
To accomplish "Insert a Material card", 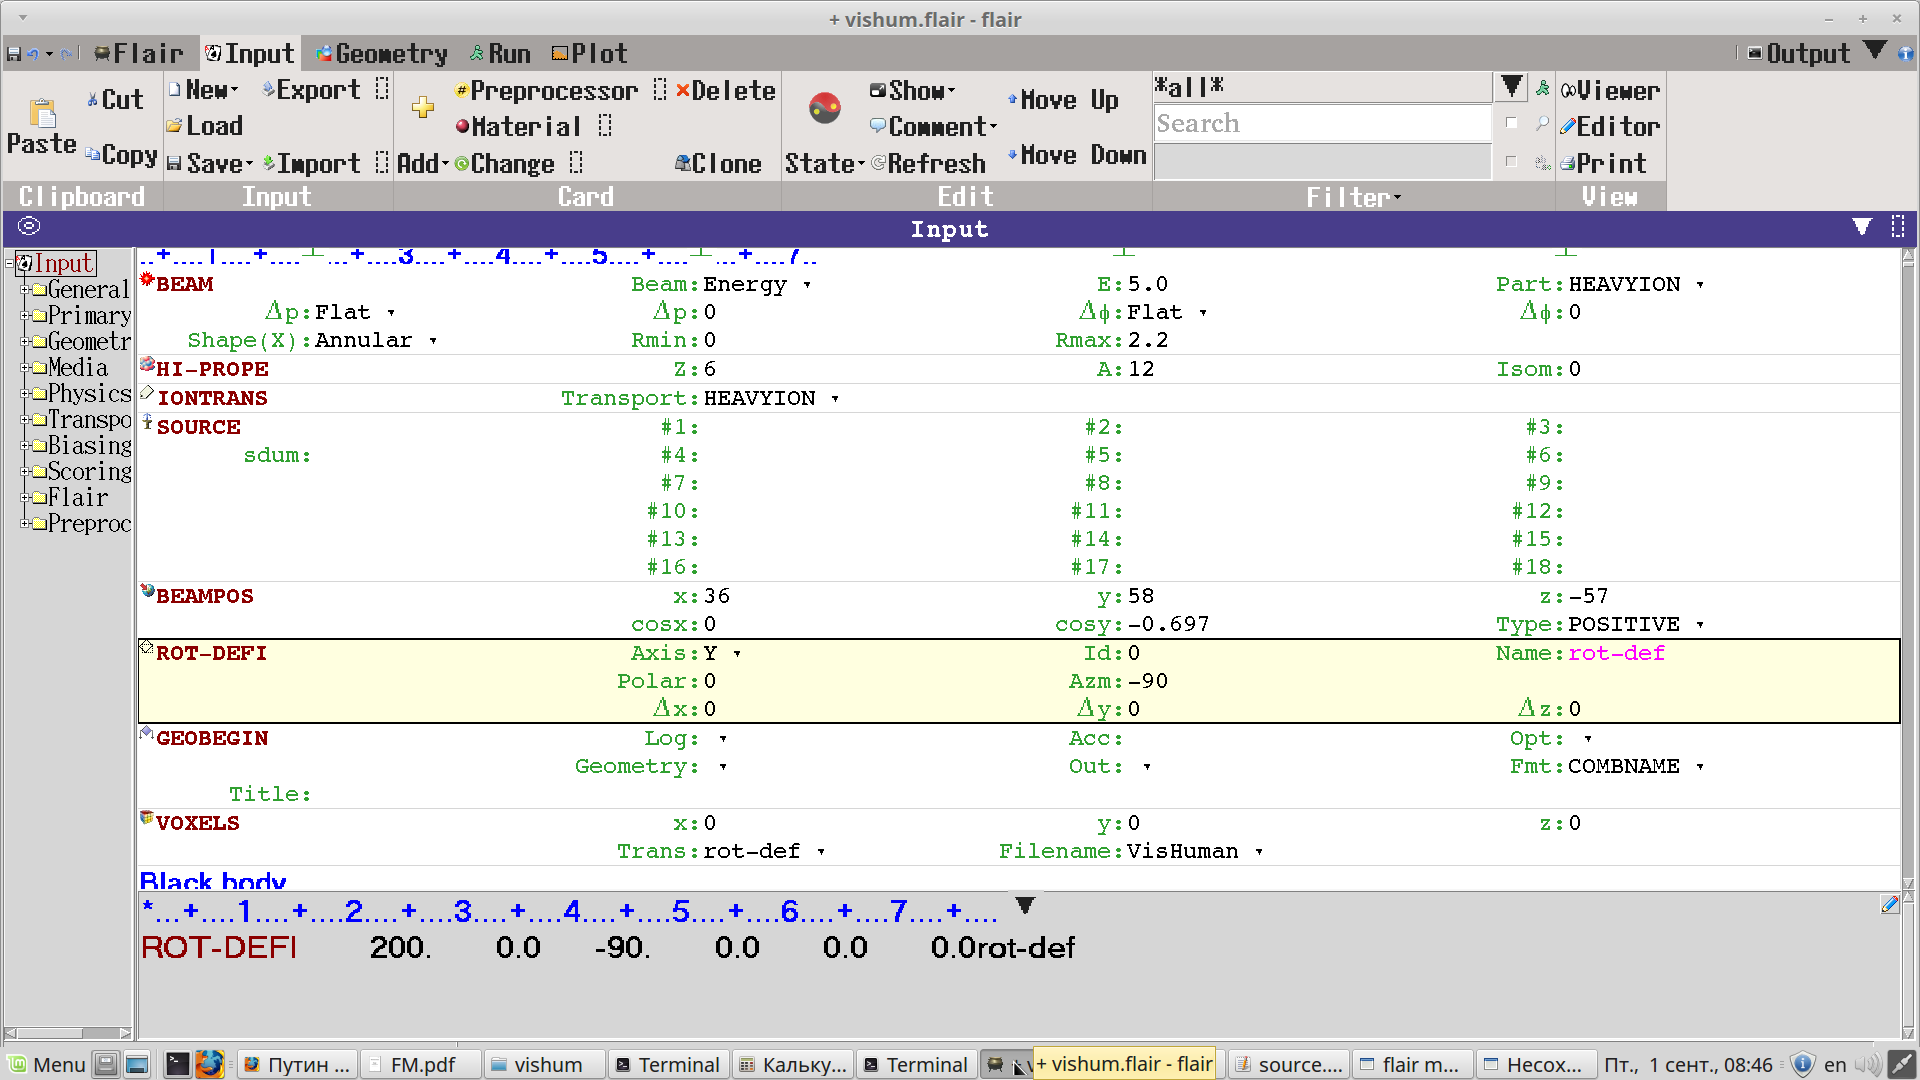I will pyautogui.click(x=518, y=127).
